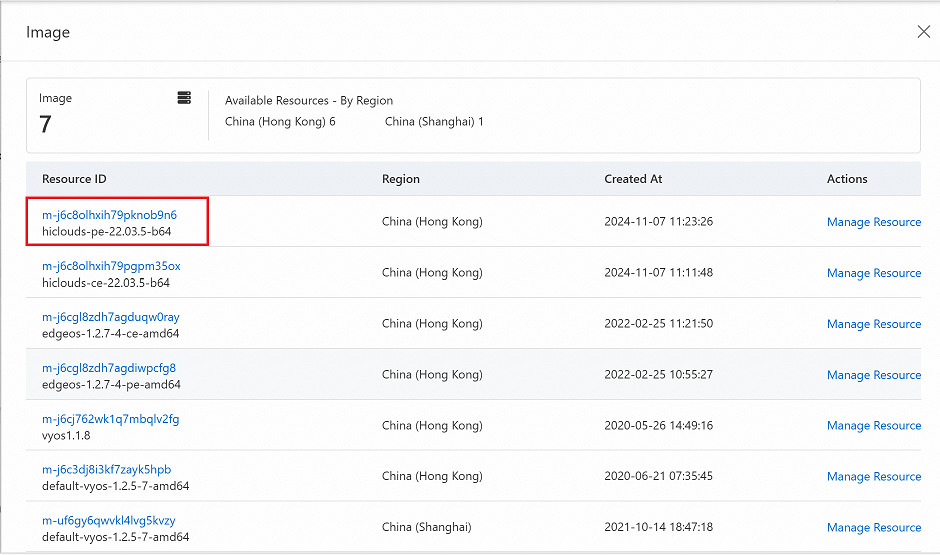Open resource m-j6c8olhxih79pgpm35ox

[x=111, y=266]
